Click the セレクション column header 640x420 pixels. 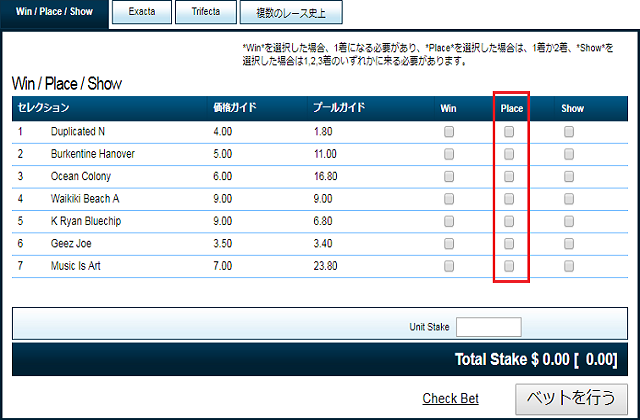[43, 108]
